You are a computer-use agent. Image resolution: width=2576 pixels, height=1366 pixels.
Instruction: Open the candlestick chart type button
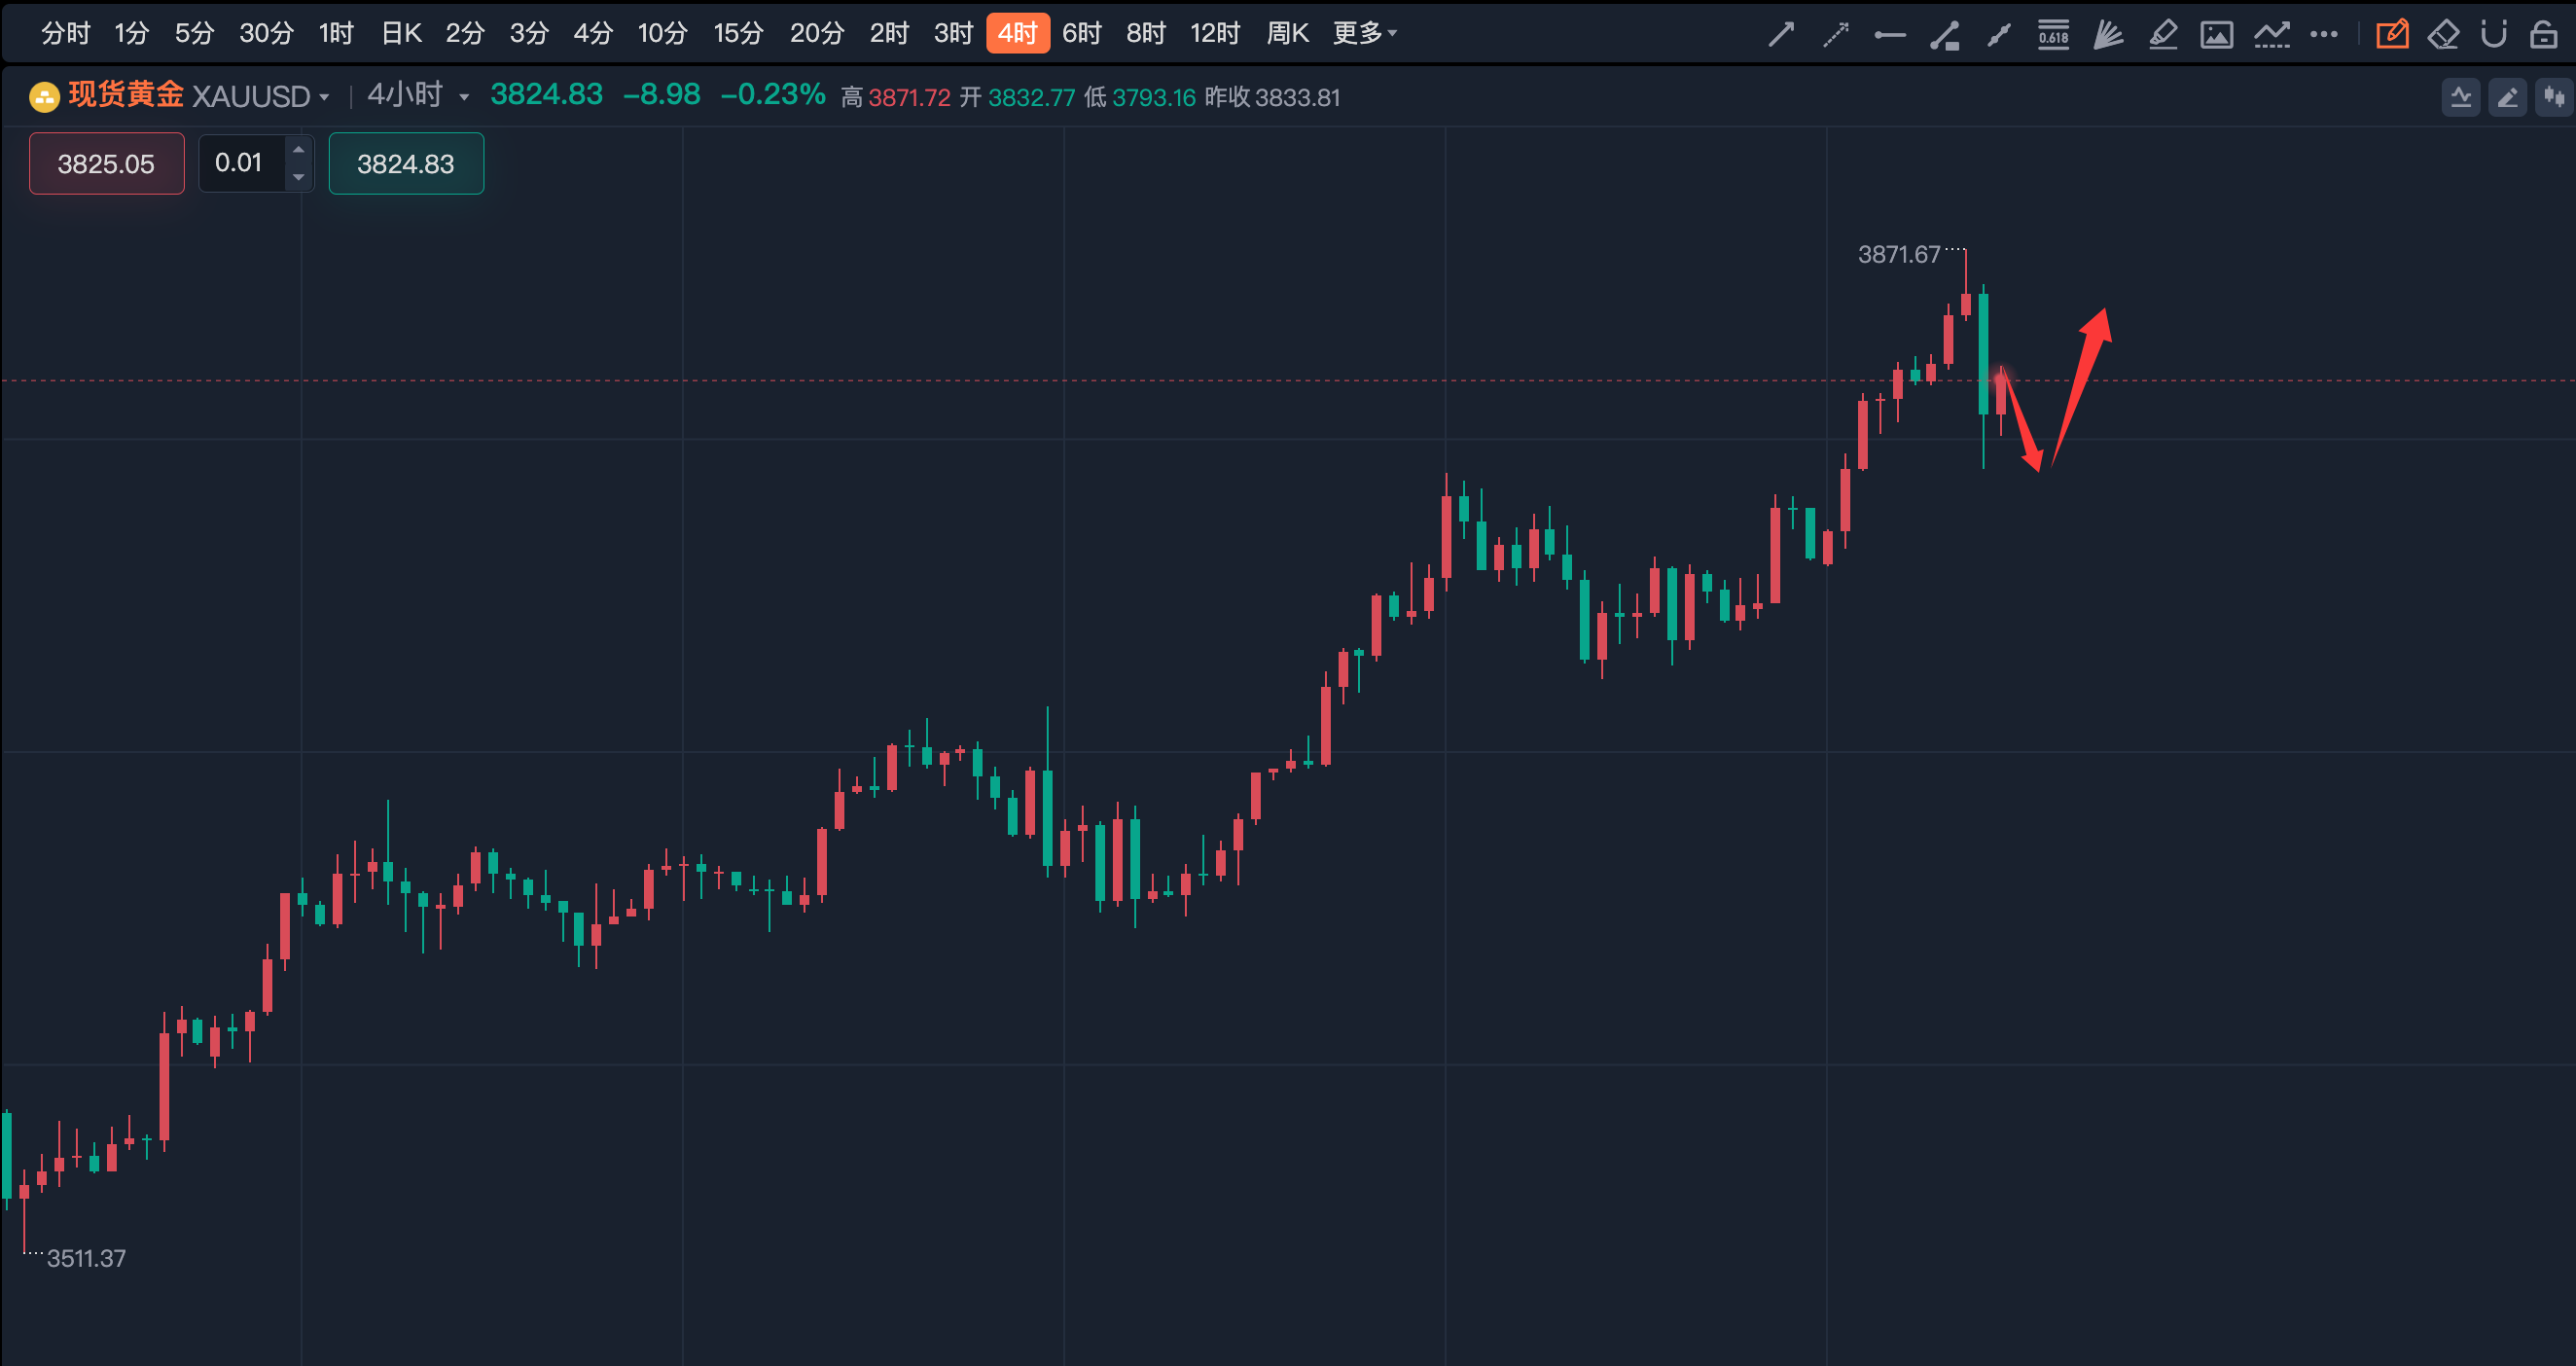coord(2554,97)
